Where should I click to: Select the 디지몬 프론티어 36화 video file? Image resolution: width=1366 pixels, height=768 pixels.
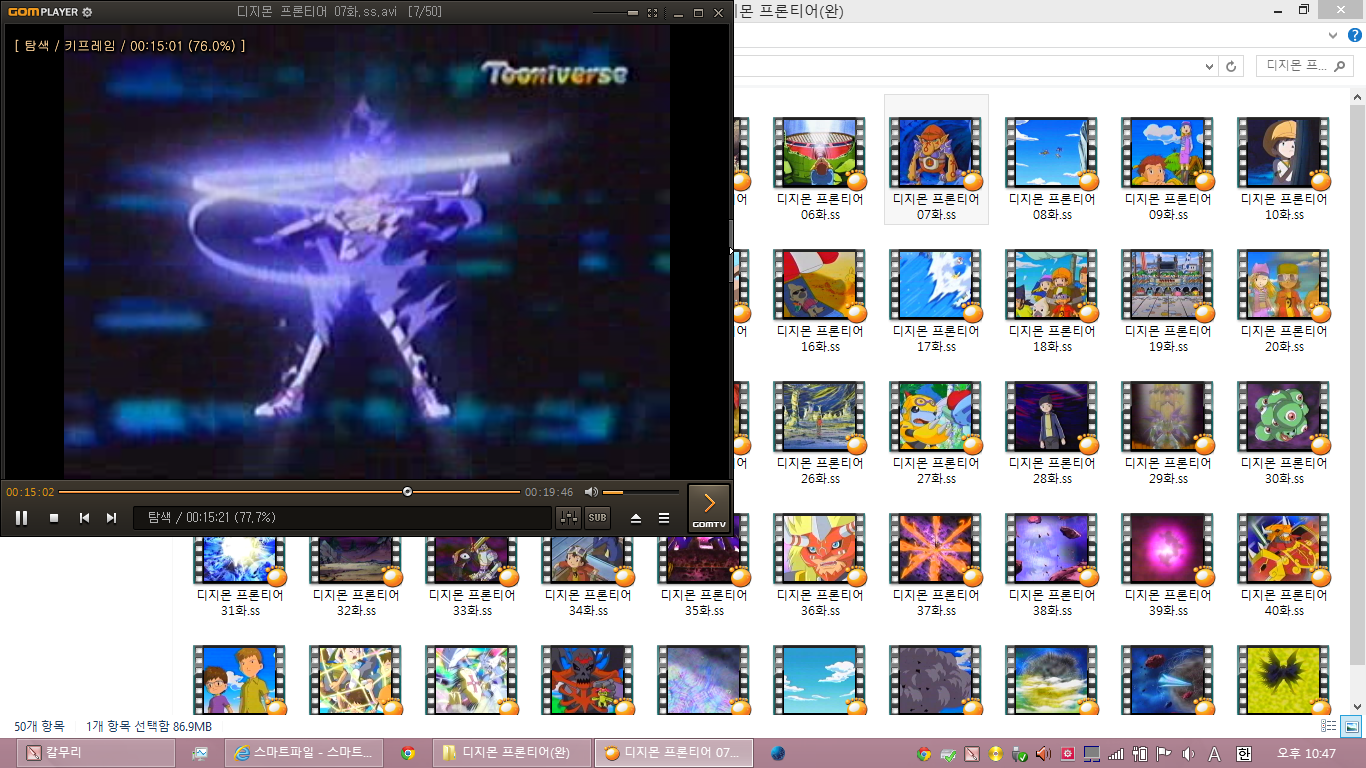point(820,566)
